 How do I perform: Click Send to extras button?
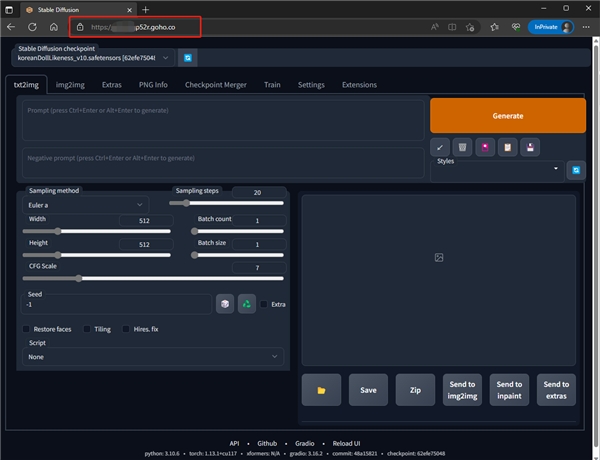click(556, 390)
